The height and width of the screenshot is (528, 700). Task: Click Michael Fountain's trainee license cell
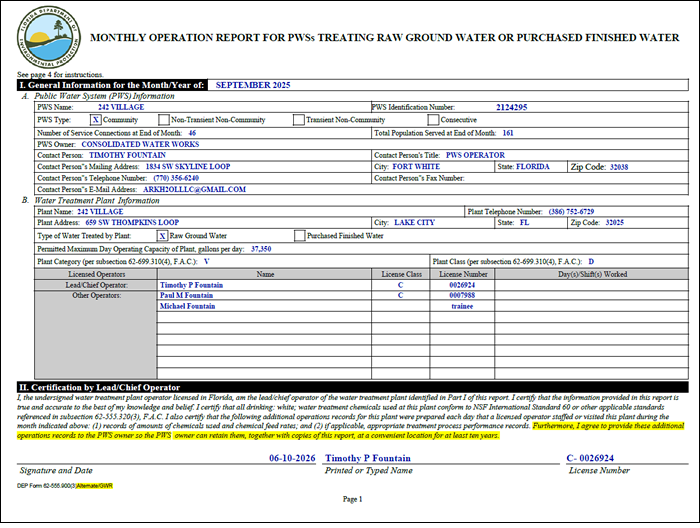tap(462, 306)
